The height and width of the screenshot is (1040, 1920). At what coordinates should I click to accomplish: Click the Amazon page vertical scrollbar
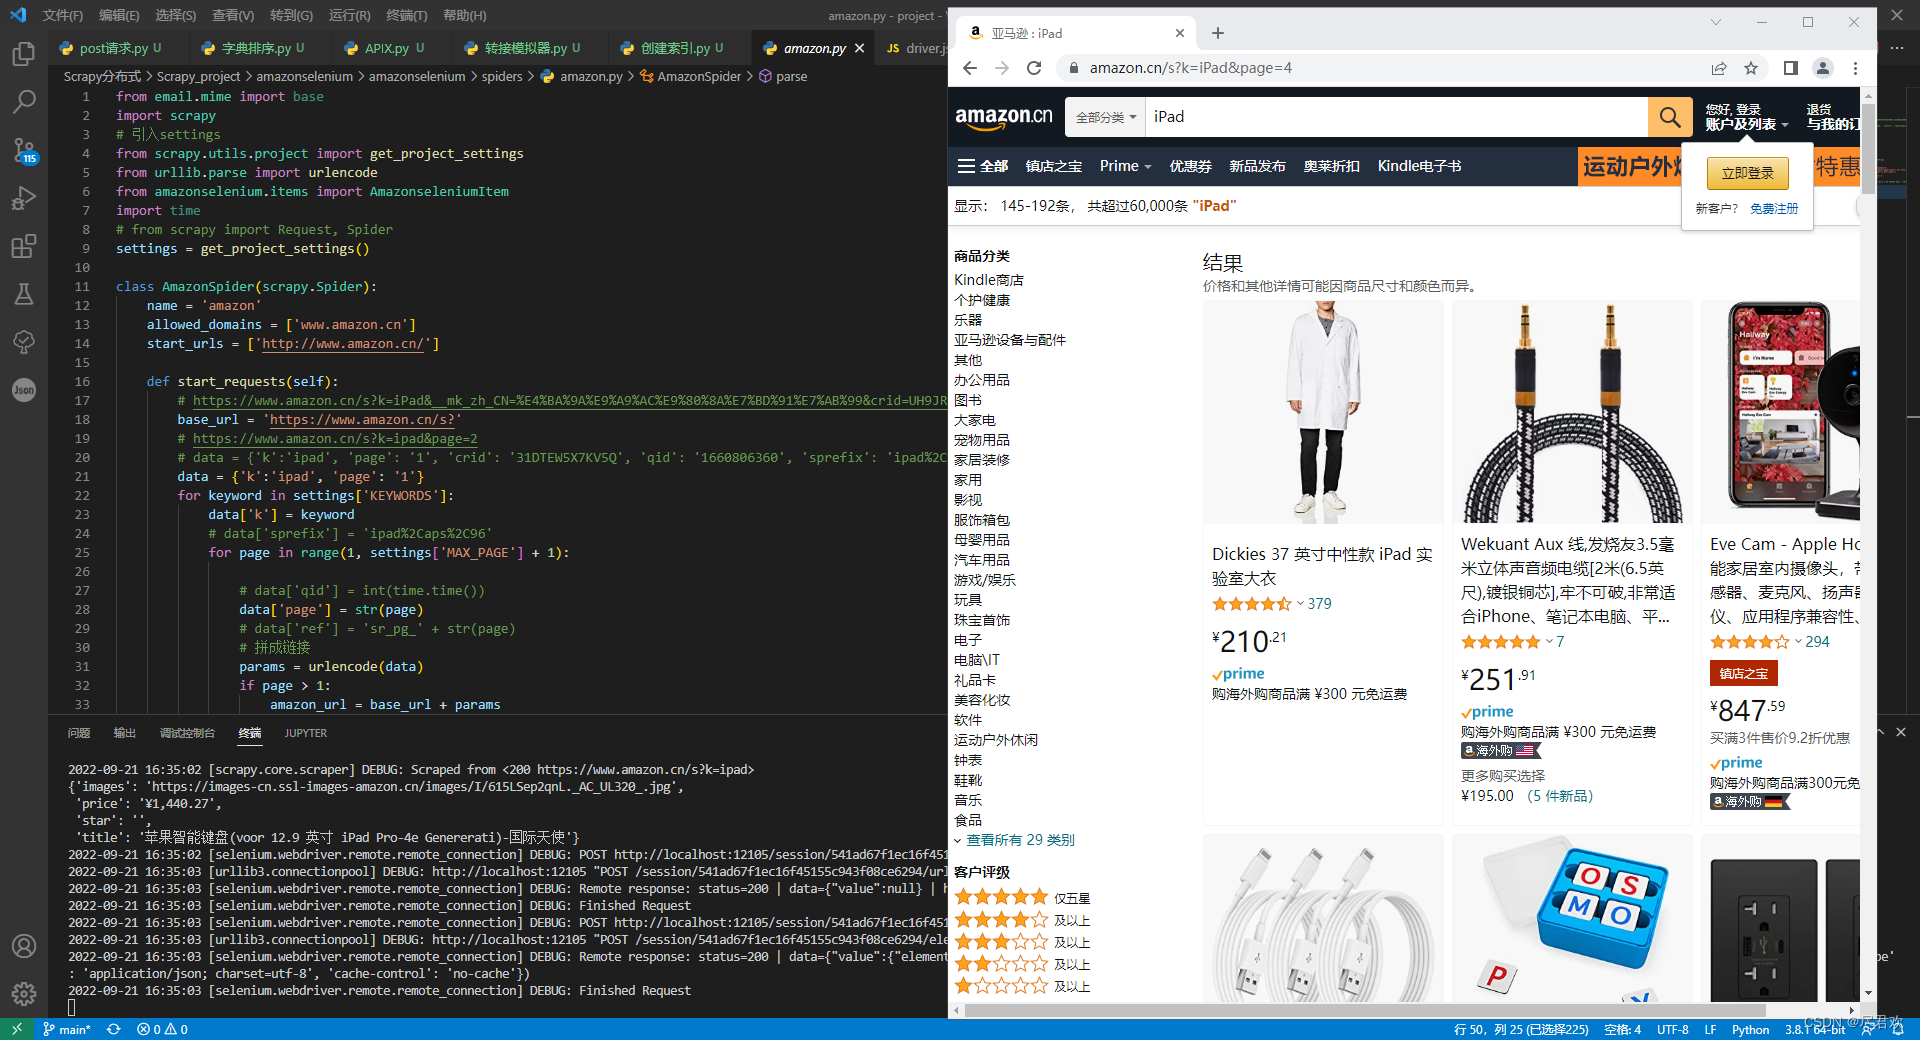tap(1868, 148)
